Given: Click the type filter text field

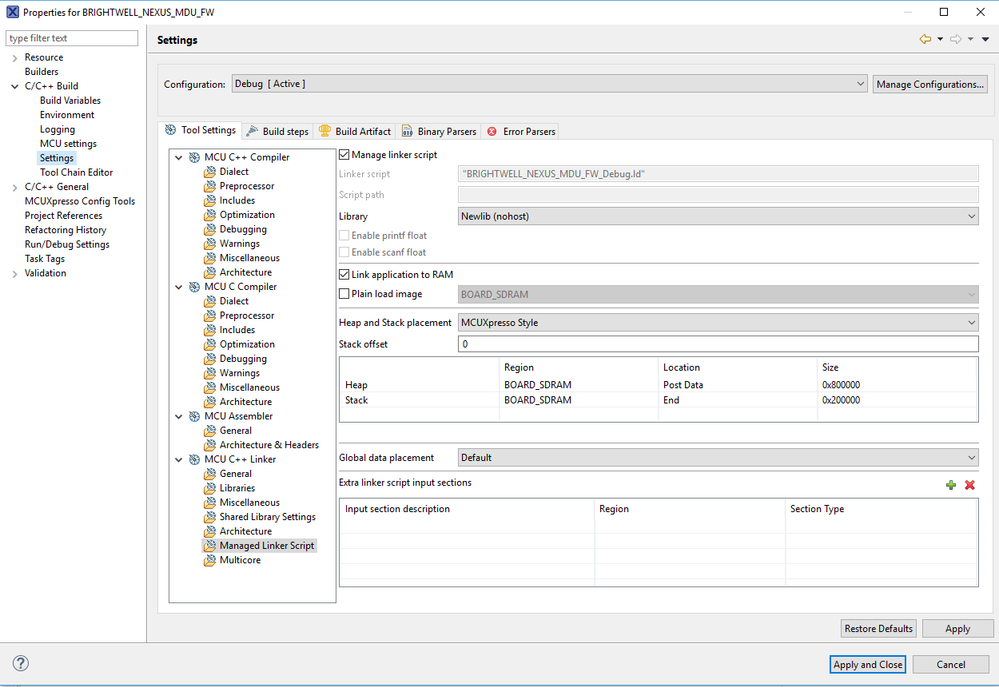Looking at the screenshot, I should click(x=71, y=38).
